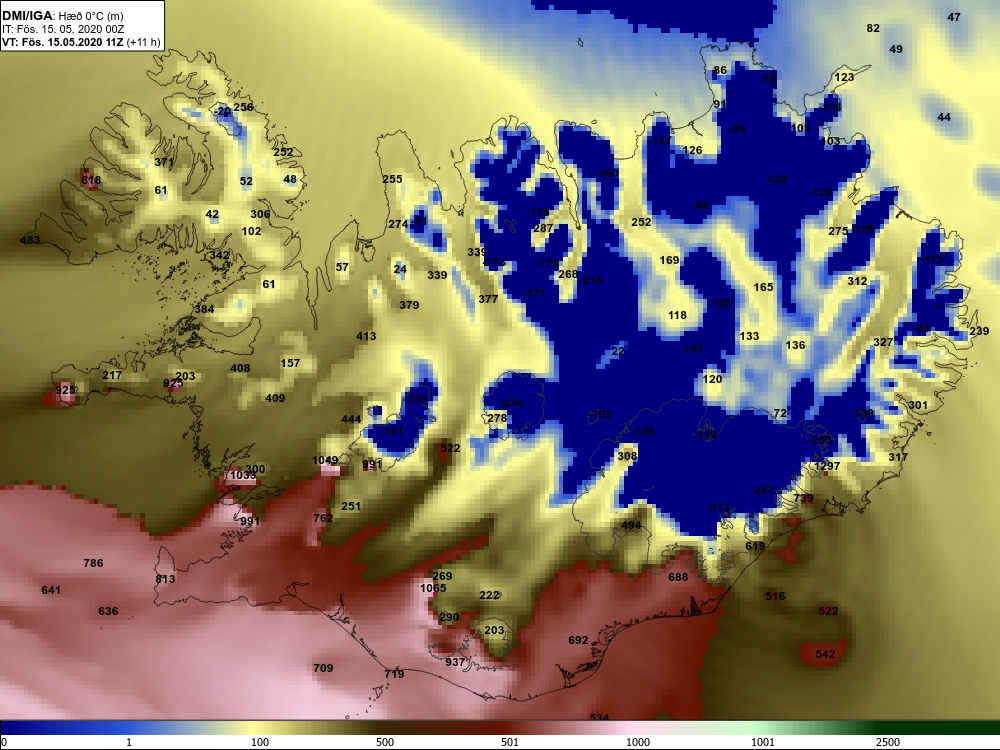Select the 641 ocean value
Image resolution: width=1000 pixels, height=750 pixels.
tap(51, 590)
